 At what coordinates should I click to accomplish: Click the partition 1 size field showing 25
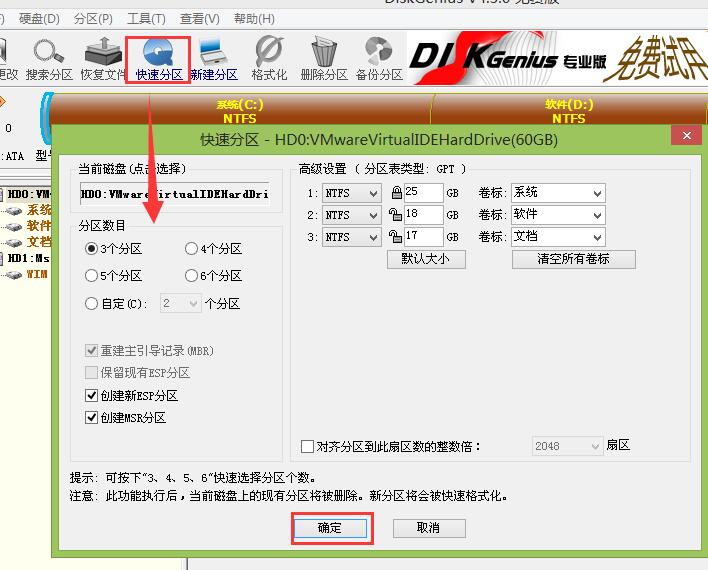[x=424, y=193]
